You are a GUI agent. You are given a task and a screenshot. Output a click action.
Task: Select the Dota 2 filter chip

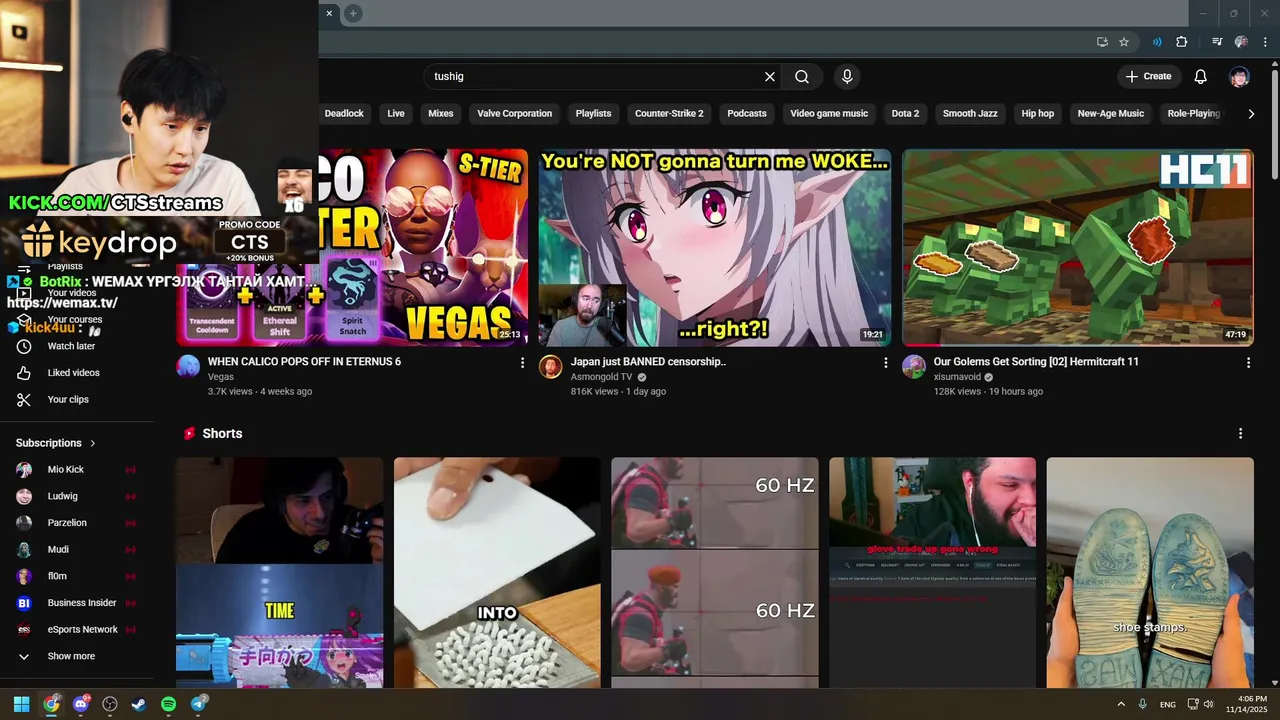pyautogui.click(x=905, y=114)
